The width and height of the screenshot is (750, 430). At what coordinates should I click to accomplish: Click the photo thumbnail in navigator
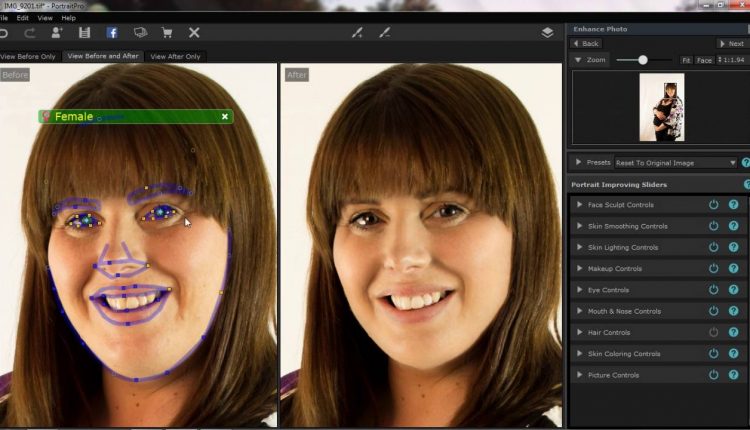(662, 107)
